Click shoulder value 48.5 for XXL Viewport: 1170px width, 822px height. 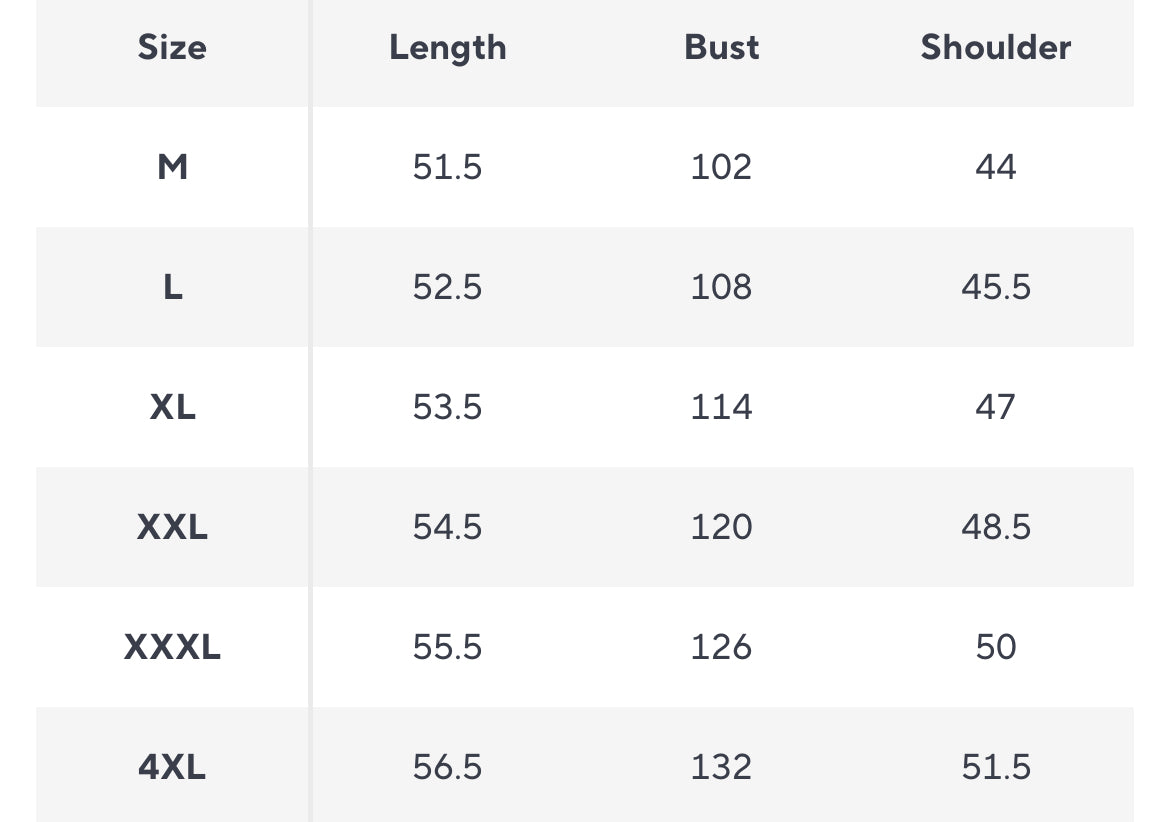tap(995, 527)
